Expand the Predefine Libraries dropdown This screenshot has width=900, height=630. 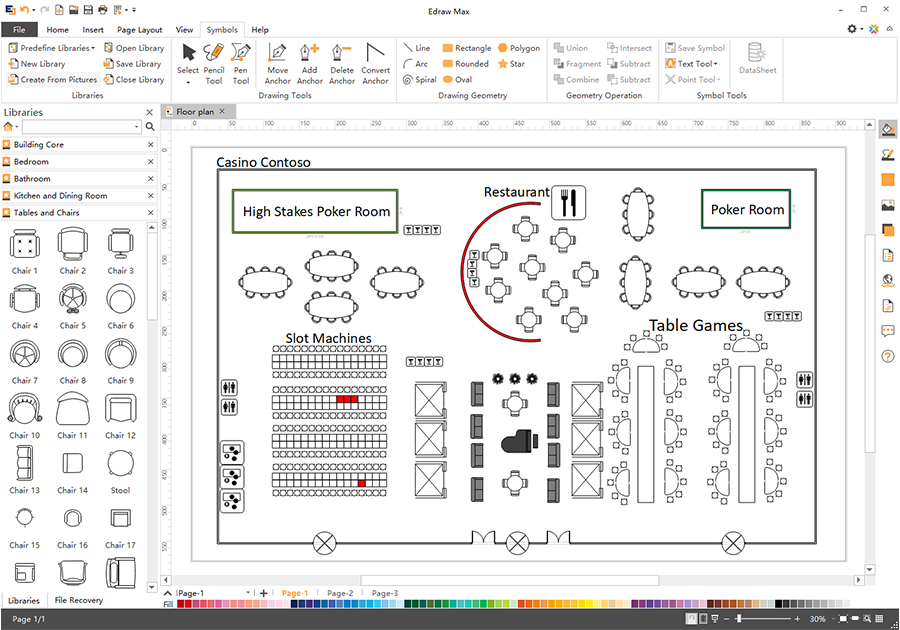(93, 48)
